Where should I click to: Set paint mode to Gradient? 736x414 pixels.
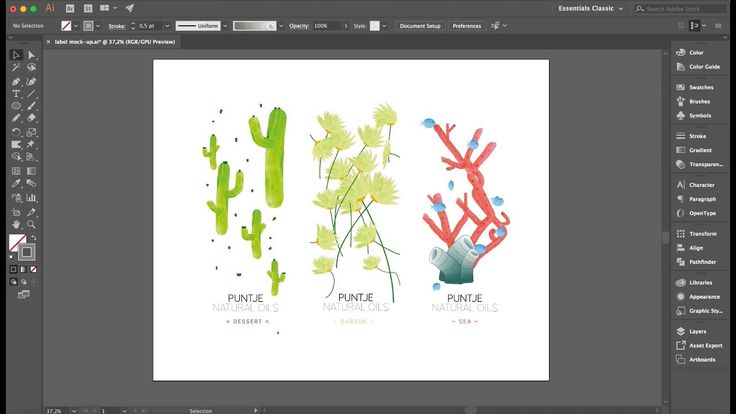click(x=23, y=269)
